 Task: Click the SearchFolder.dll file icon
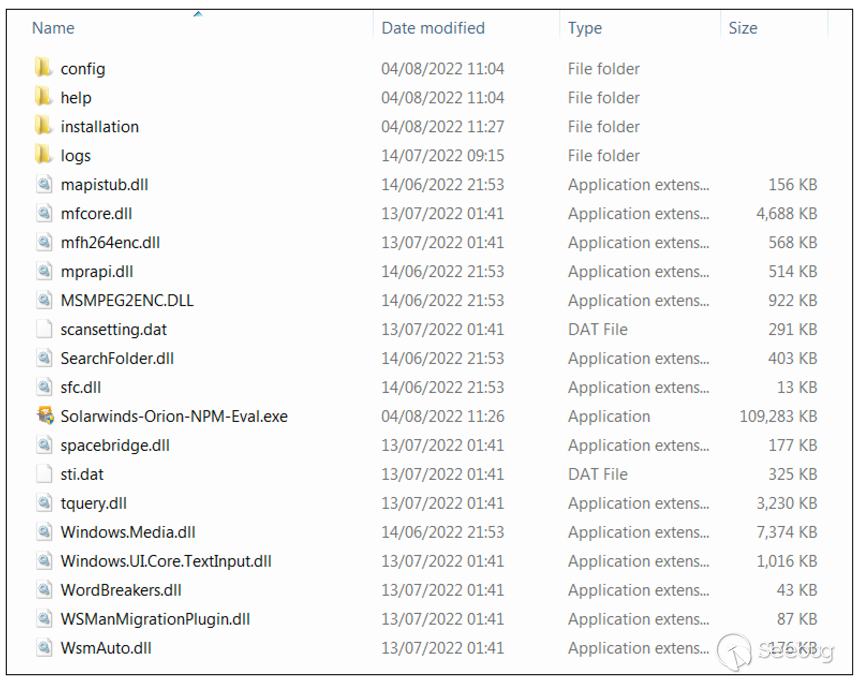44,358
